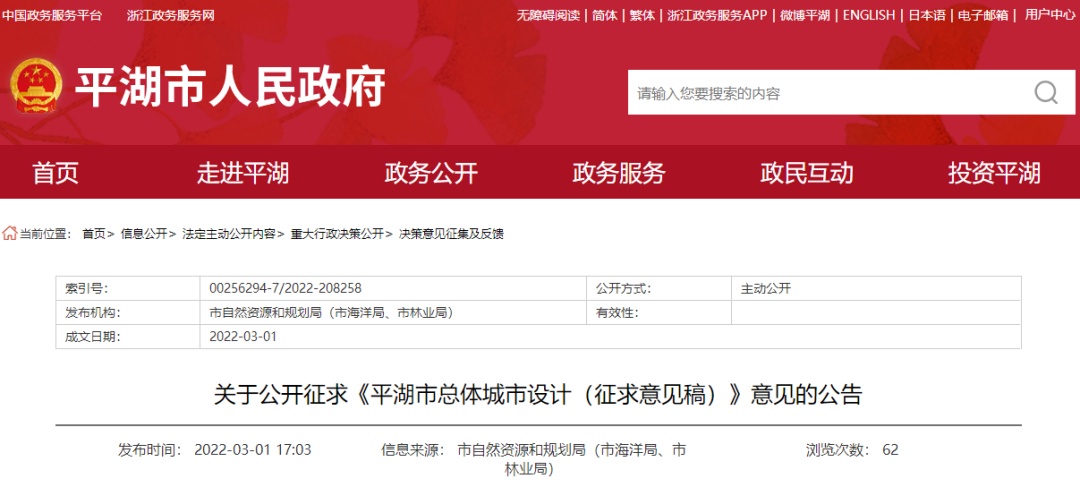Switch the site to ENGLISH
Image resolution: width=1080 pixels, height=487 pixels.
pyautogui.click(x=869, y=15)
